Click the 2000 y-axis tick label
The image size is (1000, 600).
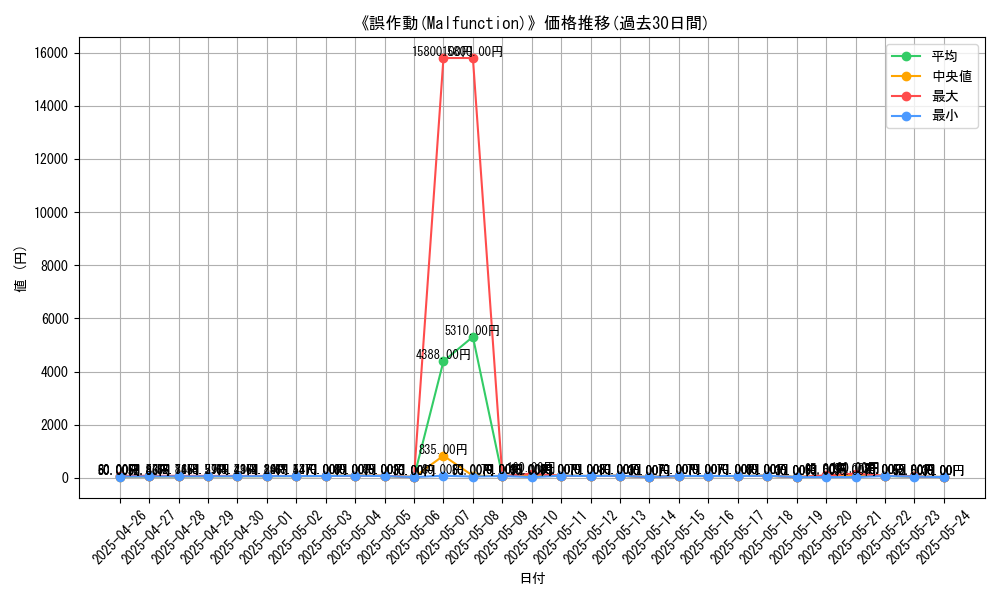click(55, 425)
